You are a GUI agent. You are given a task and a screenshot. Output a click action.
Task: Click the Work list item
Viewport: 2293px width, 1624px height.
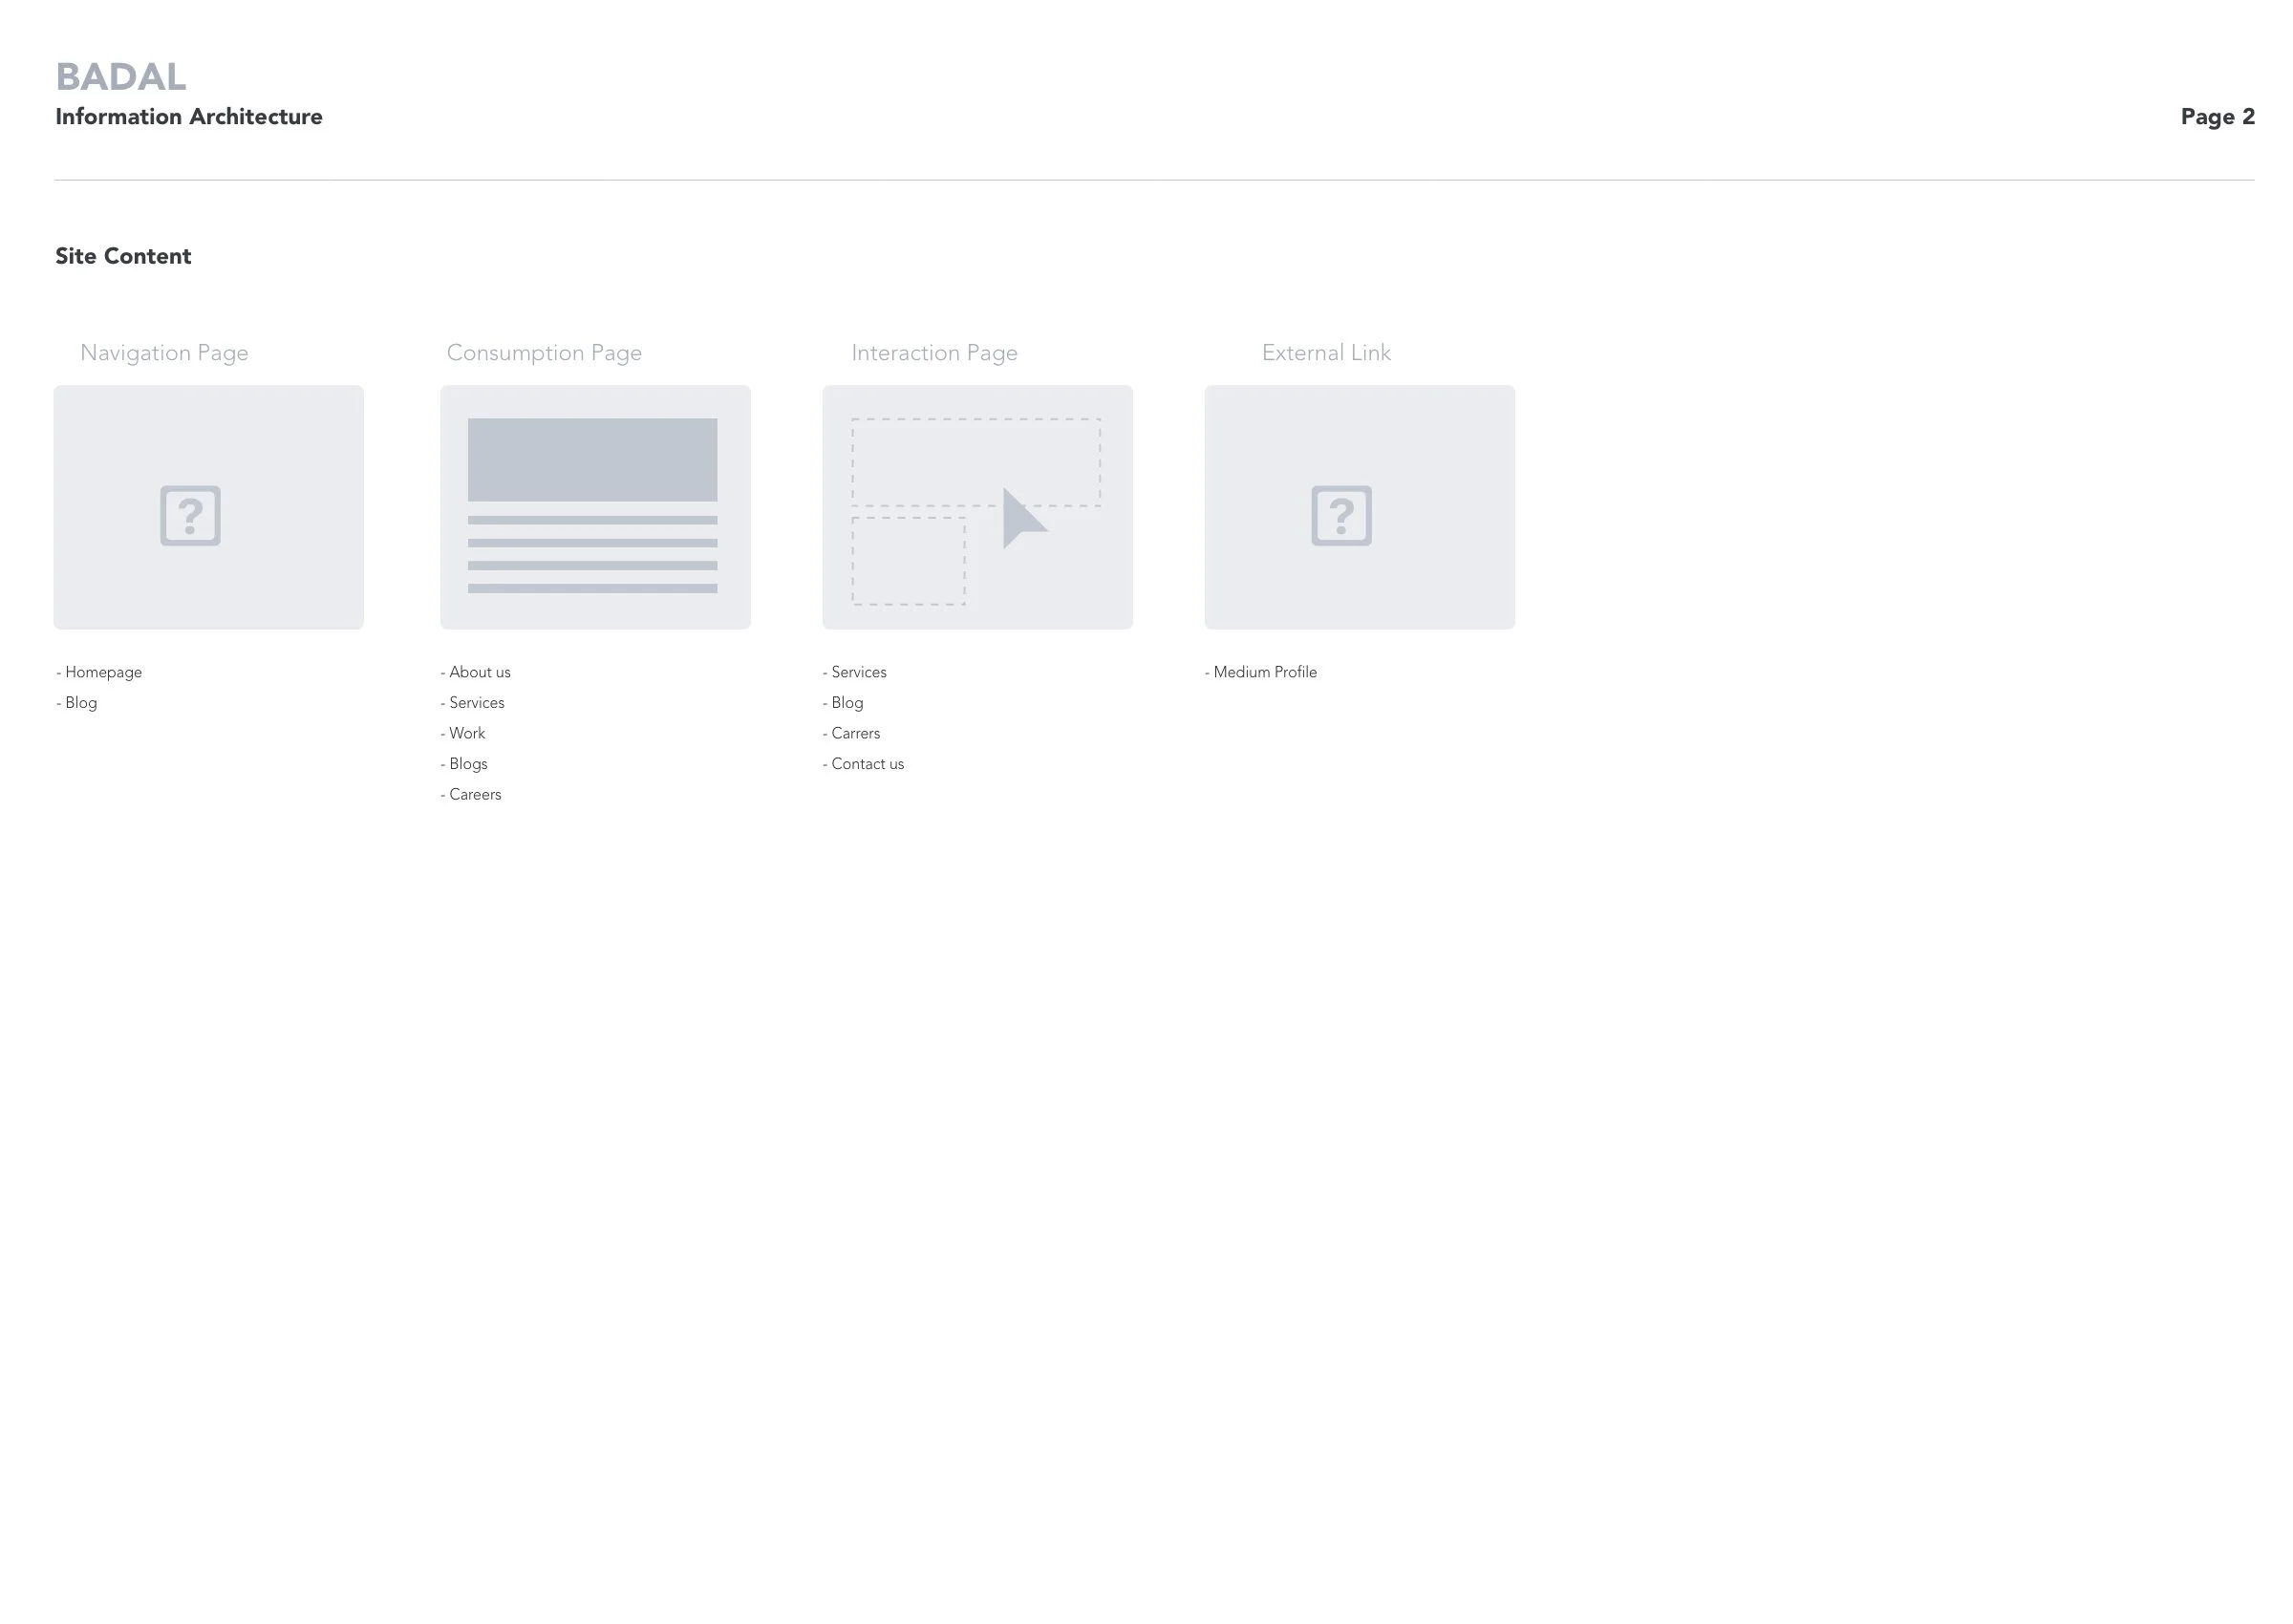tap(463, 733)
